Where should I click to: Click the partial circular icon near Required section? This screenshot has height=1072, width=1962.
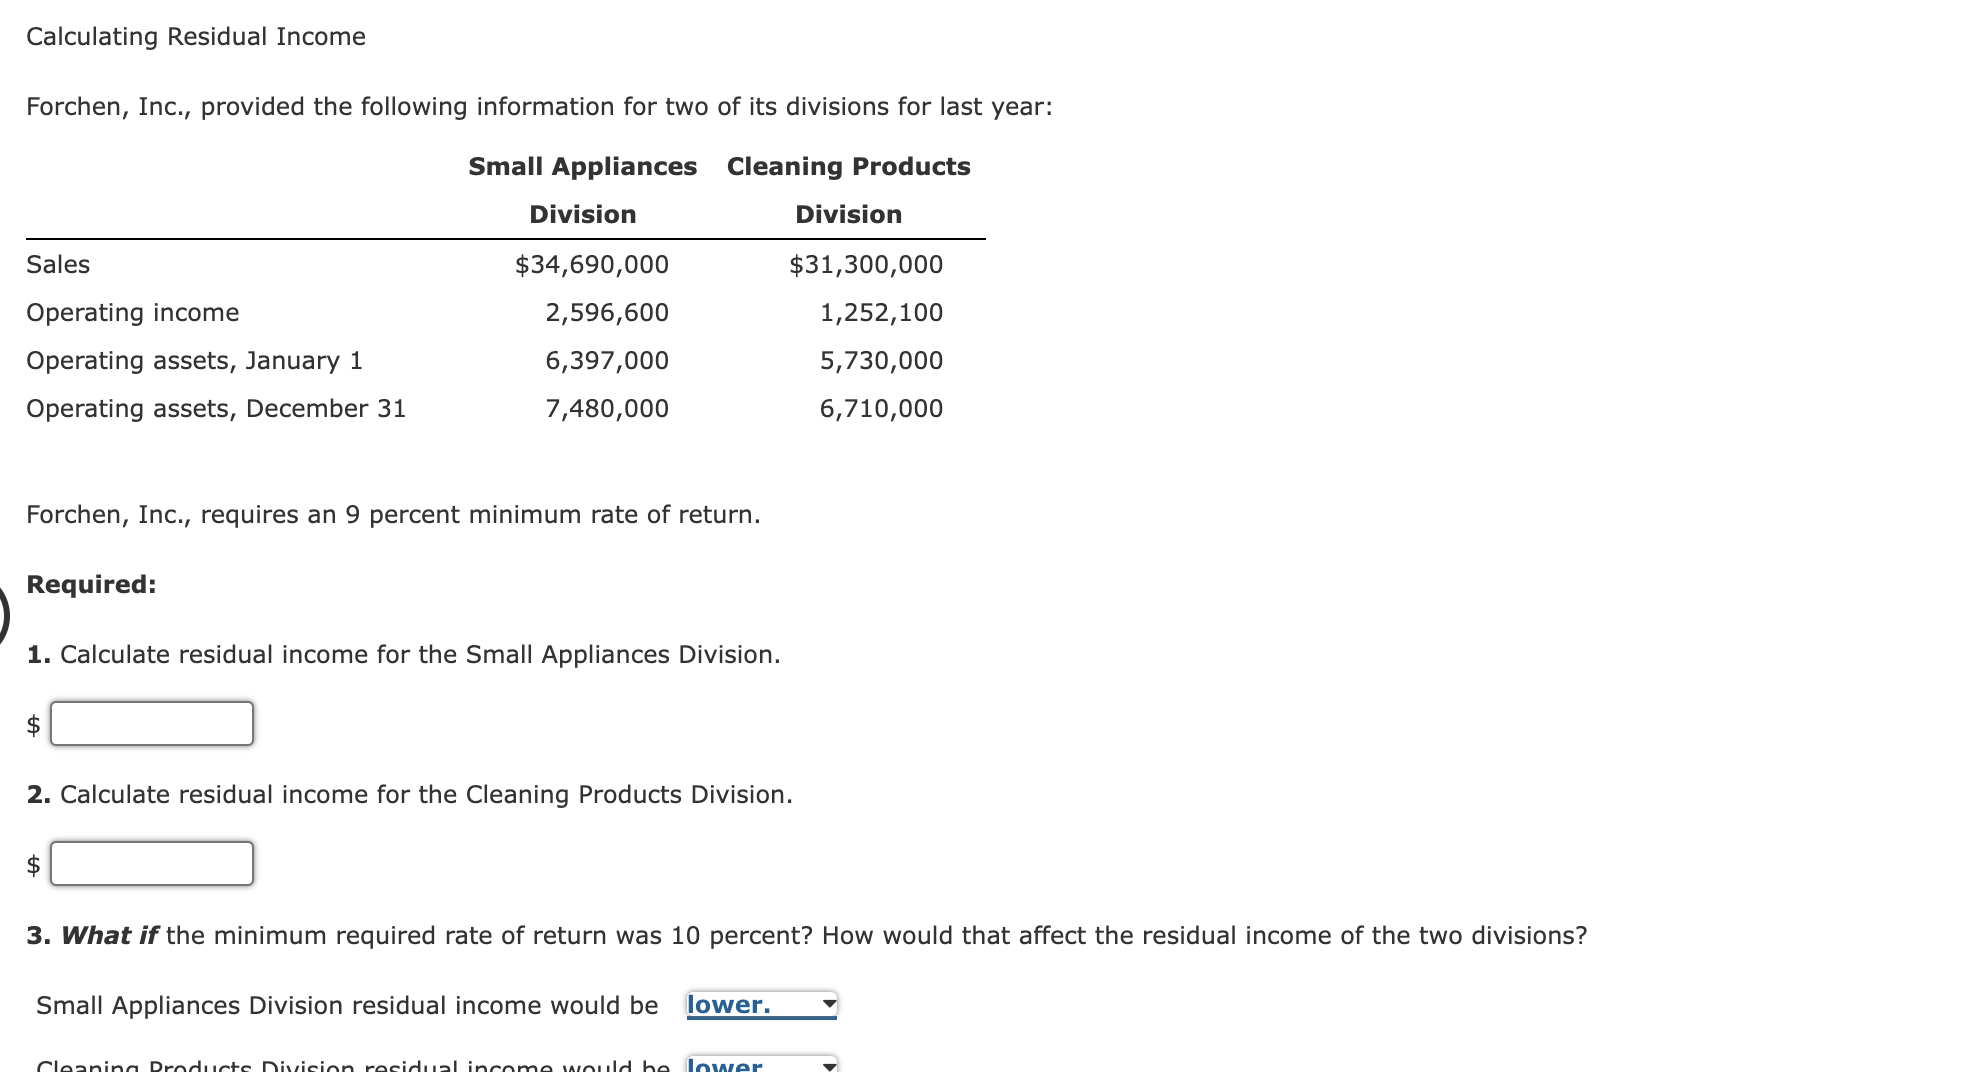(4, 618)
